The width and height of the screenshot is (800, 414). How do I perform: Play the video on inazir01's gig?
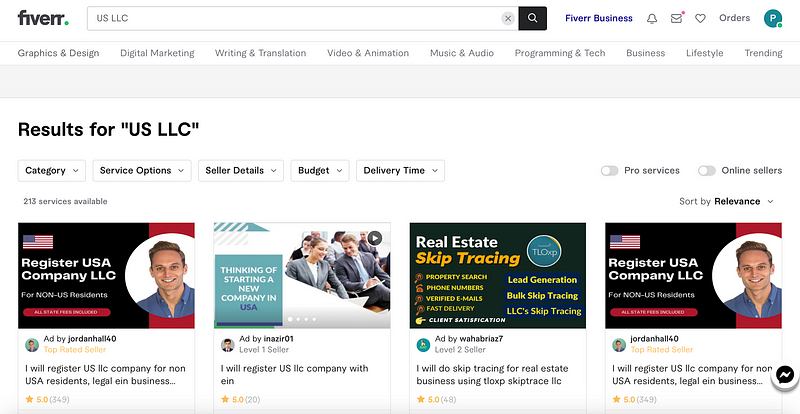(374, 238)
